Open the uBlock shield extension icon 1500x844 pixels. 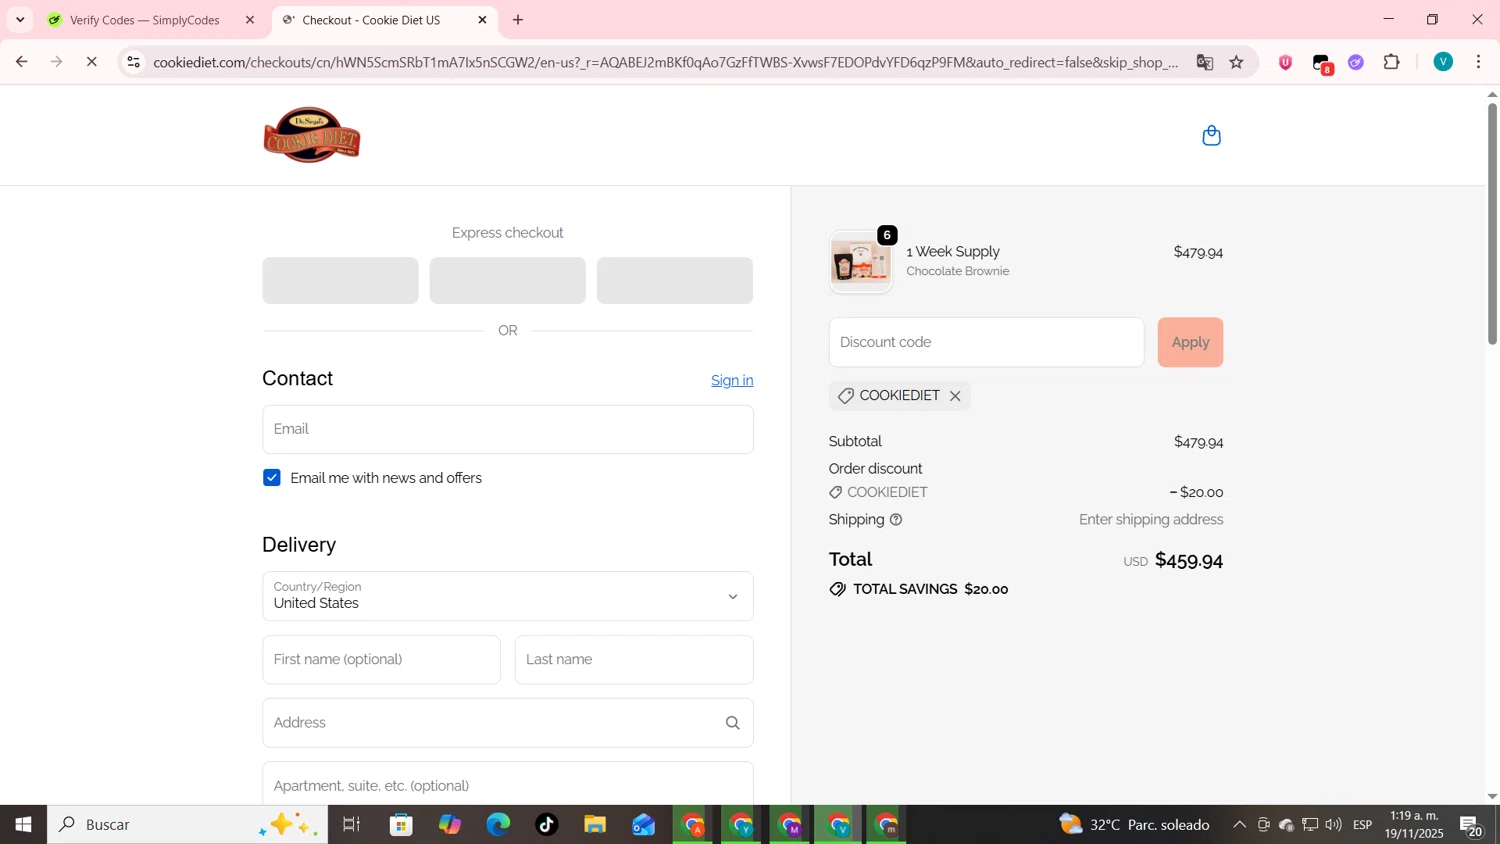tap(1286, 62)
